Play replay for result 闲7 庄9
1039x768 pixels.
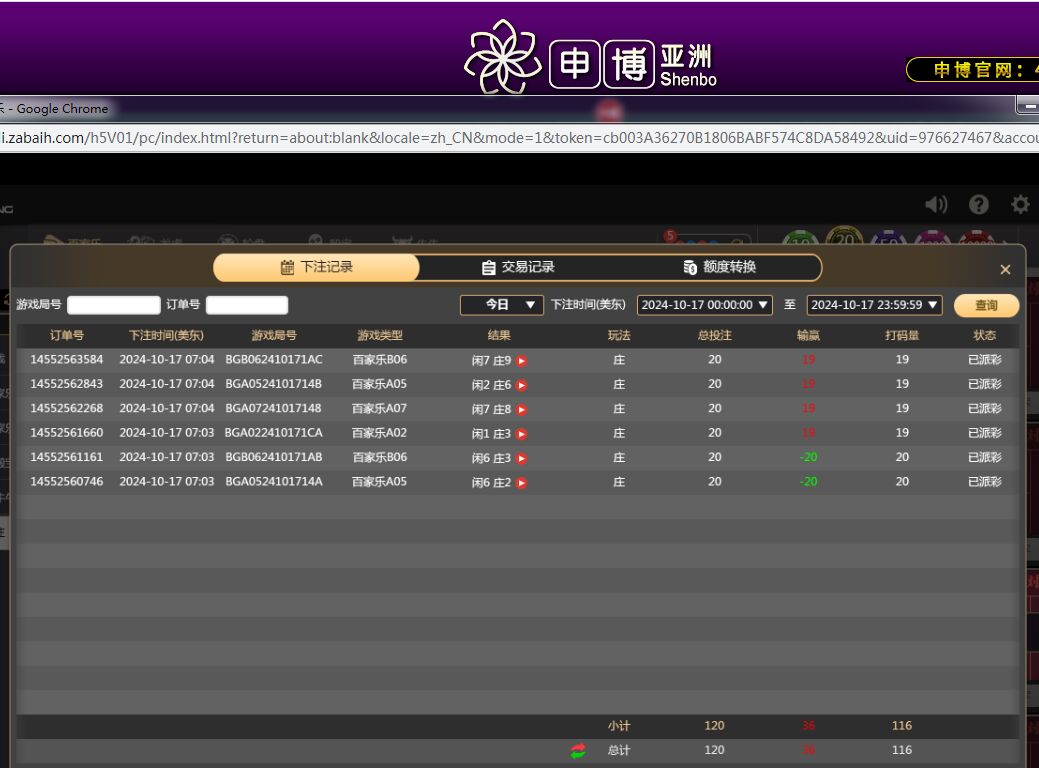521,361
